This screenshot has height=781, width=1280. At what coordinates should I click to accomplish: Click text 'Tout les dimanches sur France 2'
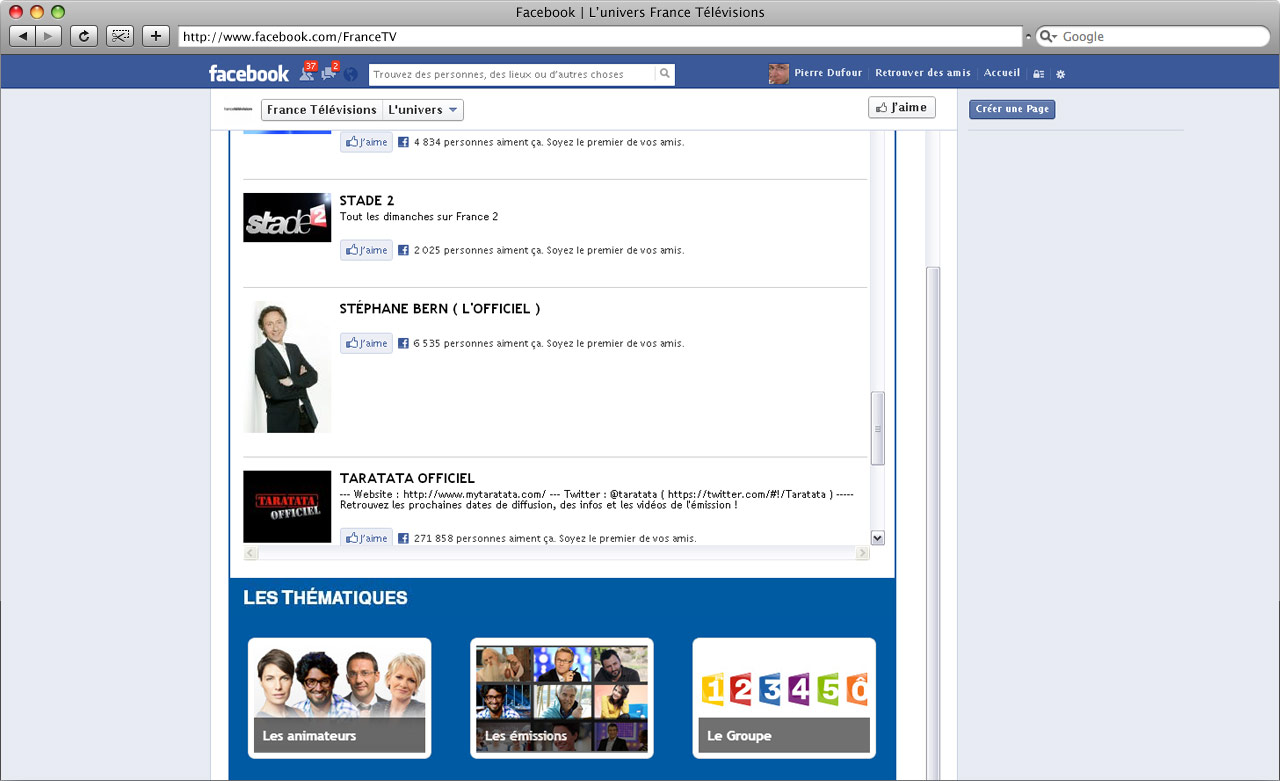(x=419, y=217)
